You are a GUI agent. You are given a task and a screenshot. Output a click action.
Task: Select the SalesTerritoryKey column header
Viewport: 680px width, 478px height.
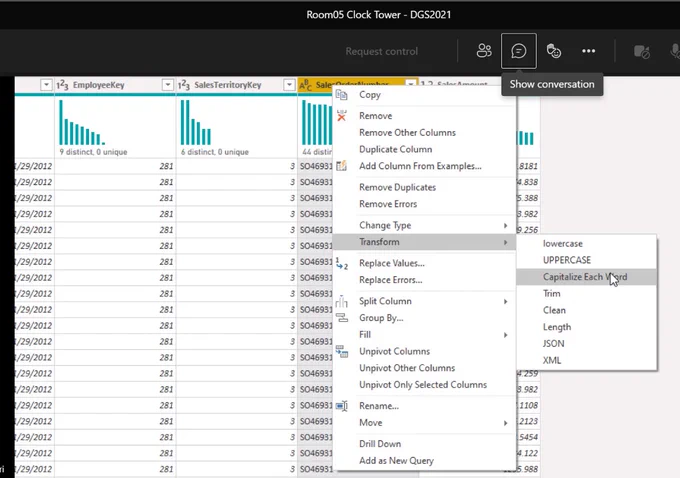pyautogui.click(x=236, y=85)
